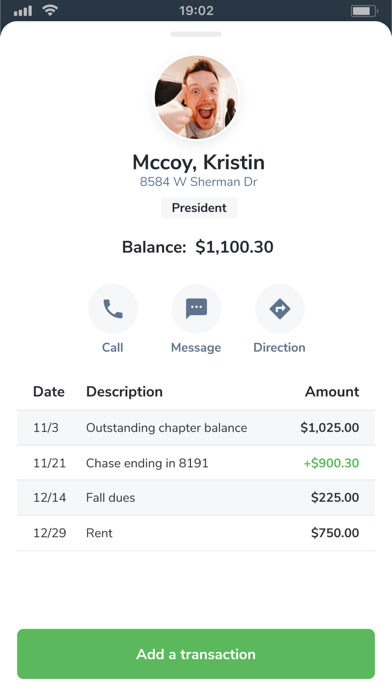Open the Rent transaction on 12/29
Image resolution: width=392 pixels, height=696 pixels.
[196, 533]
